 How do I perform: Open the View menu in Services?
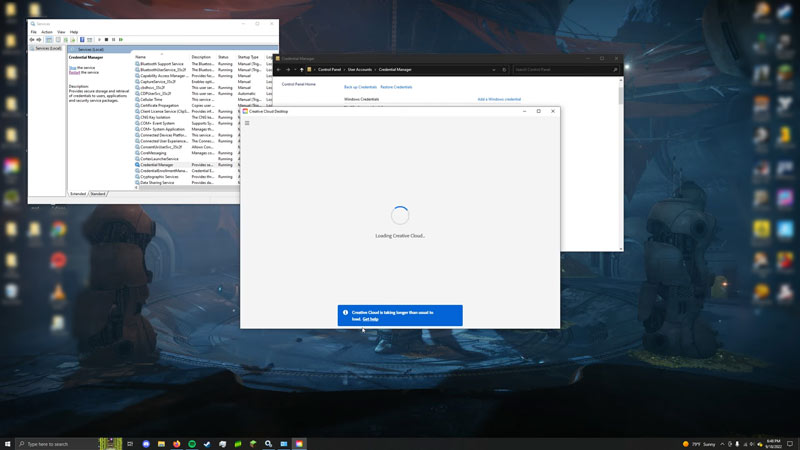point(61,32)
